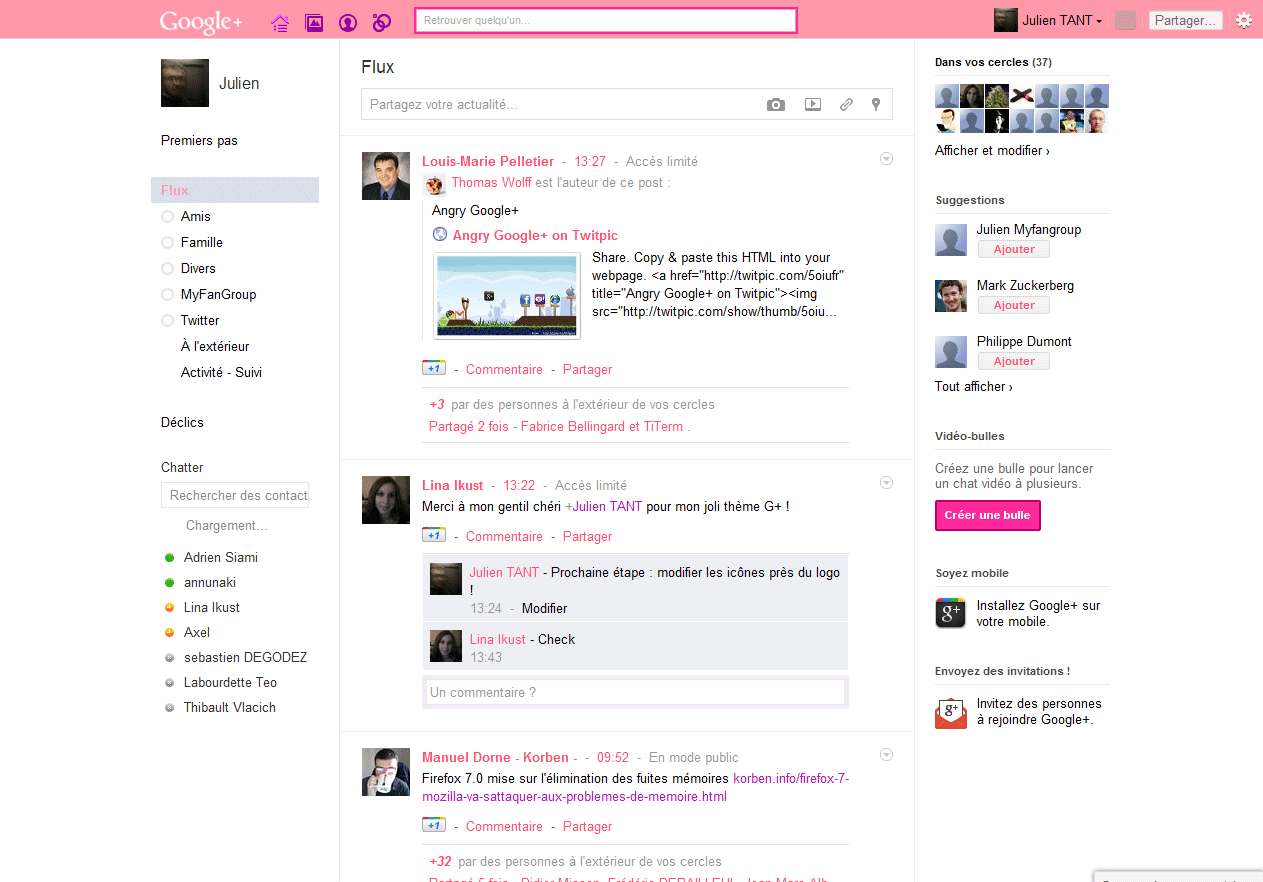This screenshot has width=1263, height=882.
Task: Open the Profile icon in top bar
Action: (347, 22)
